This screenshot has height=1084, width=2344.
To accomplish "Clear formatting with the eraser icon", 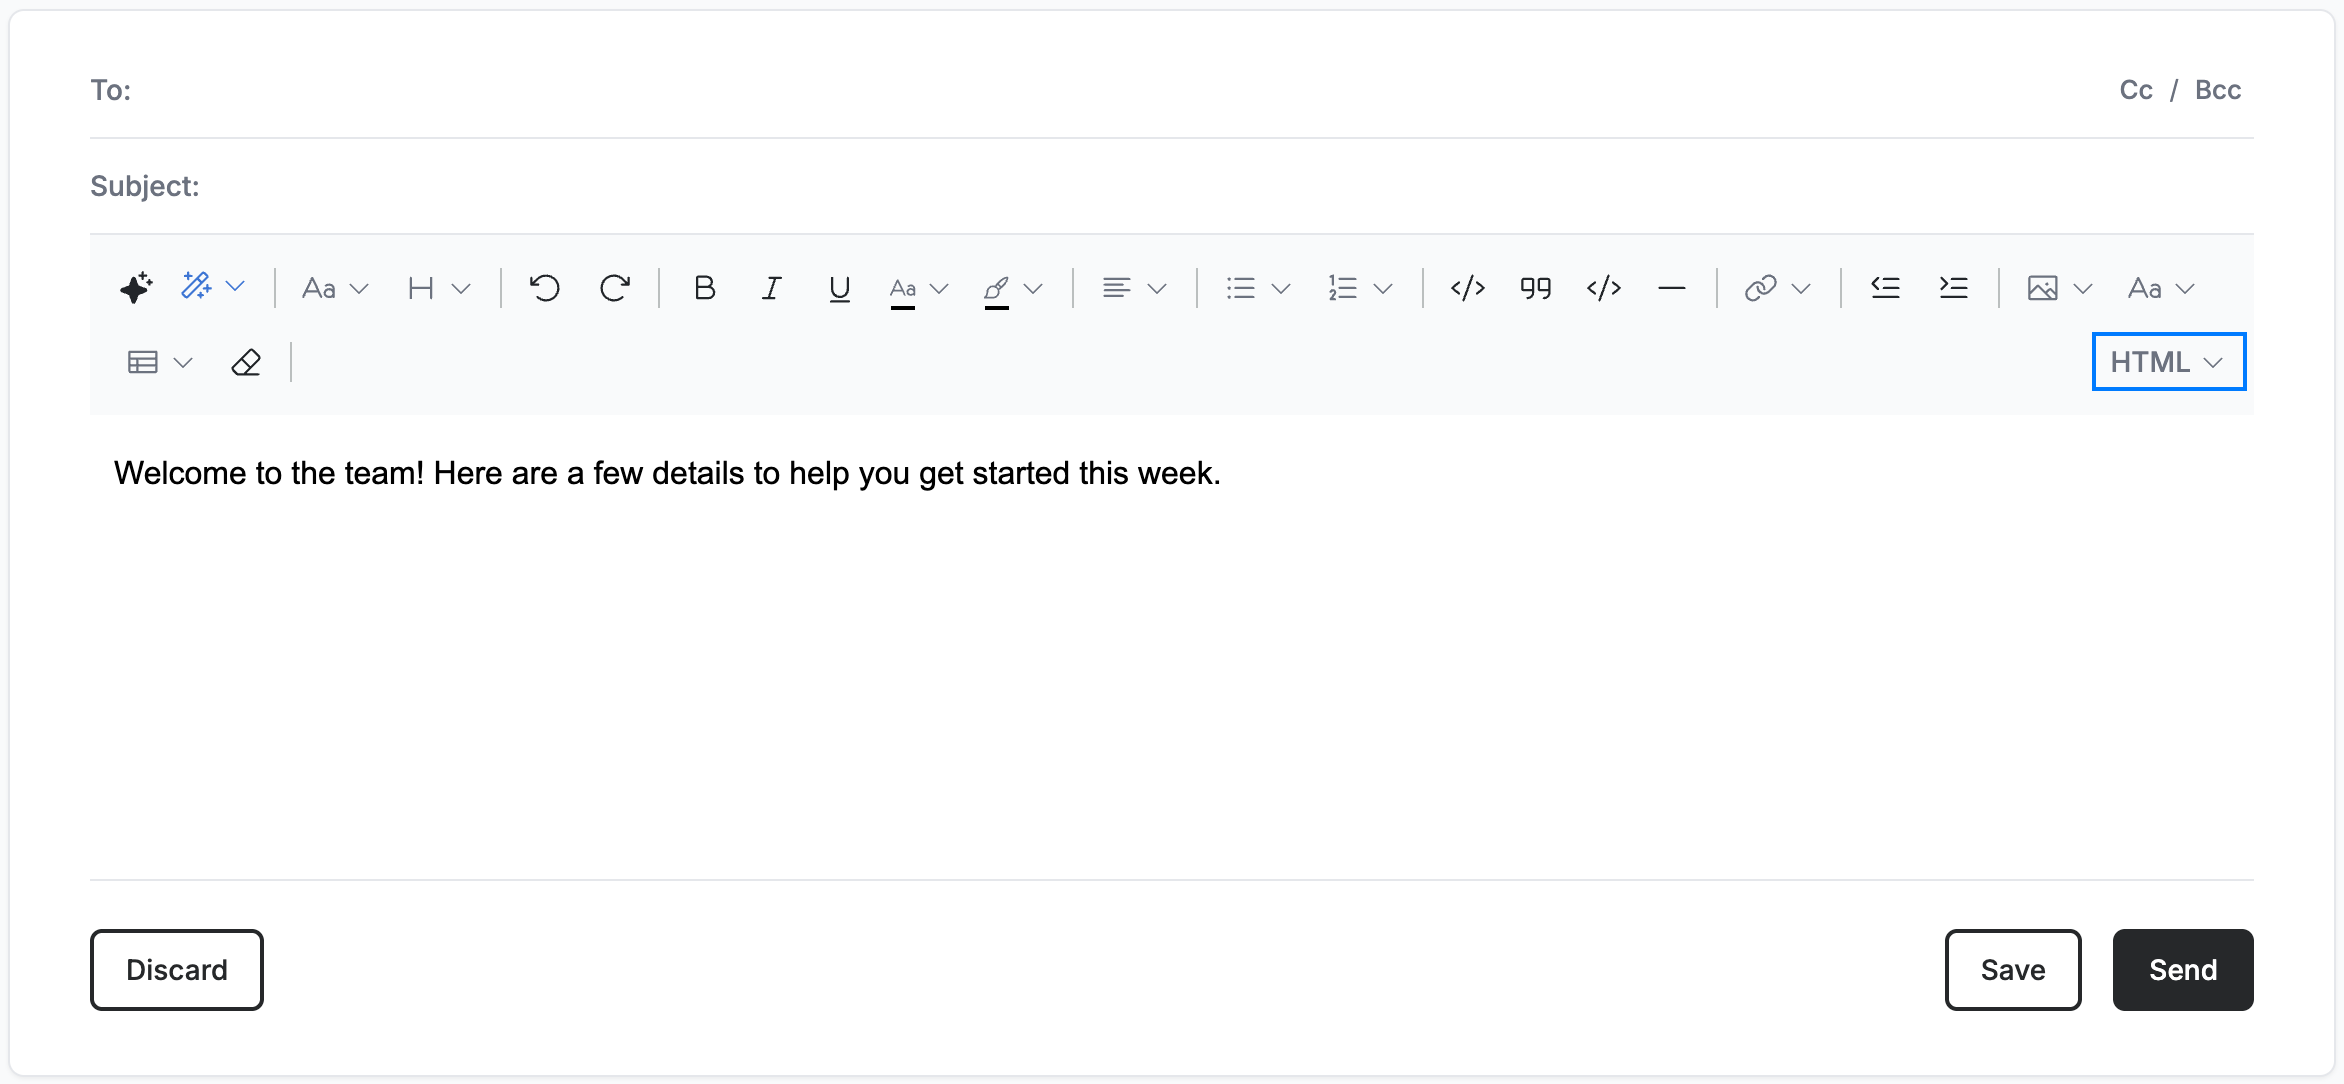I will point(246,362).
